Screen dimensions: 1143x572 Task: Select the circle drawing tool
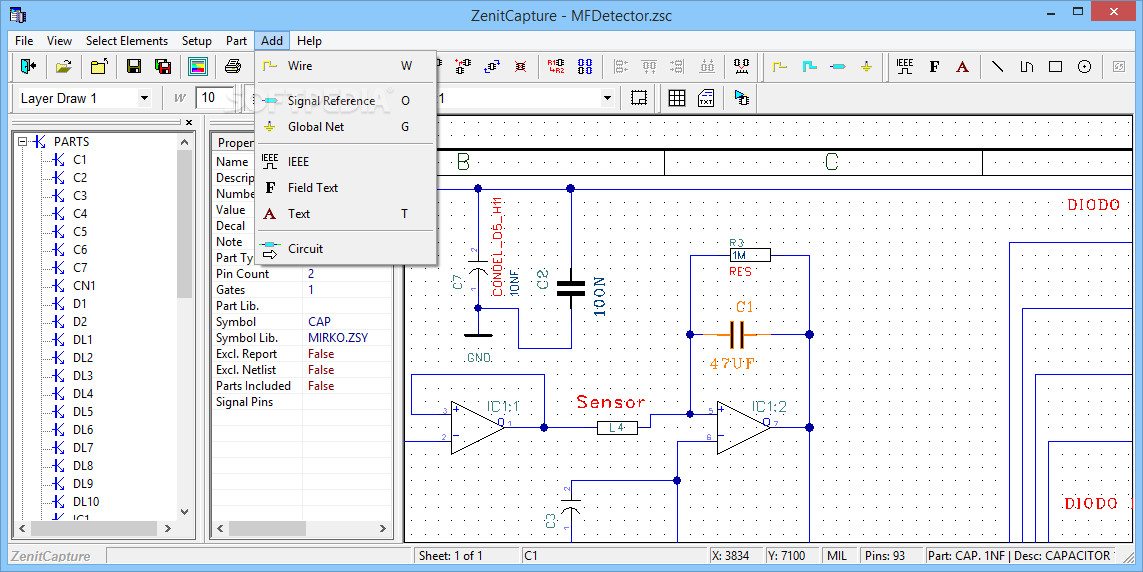[1085, 67]
